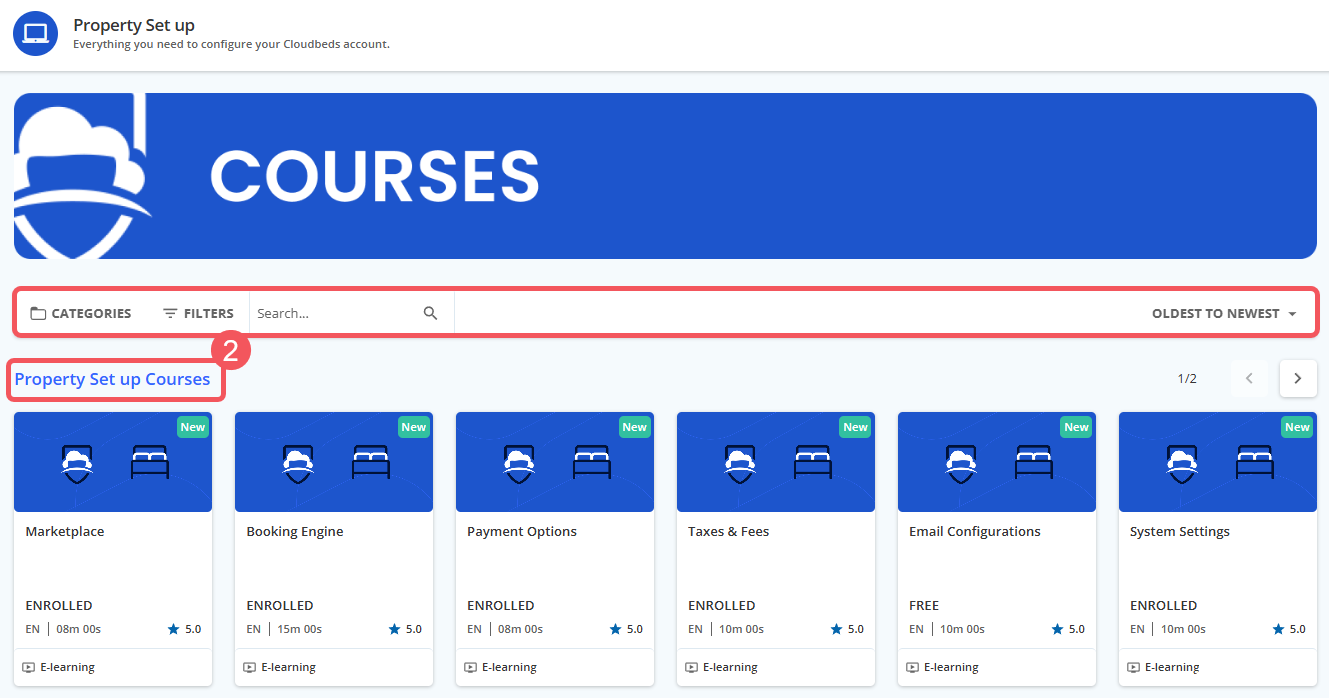This screenshot has width=1329, height=698.
Task: Click the star rating icon on Email Configurations
Action: pyautogui.click(x=1058, y=629)
